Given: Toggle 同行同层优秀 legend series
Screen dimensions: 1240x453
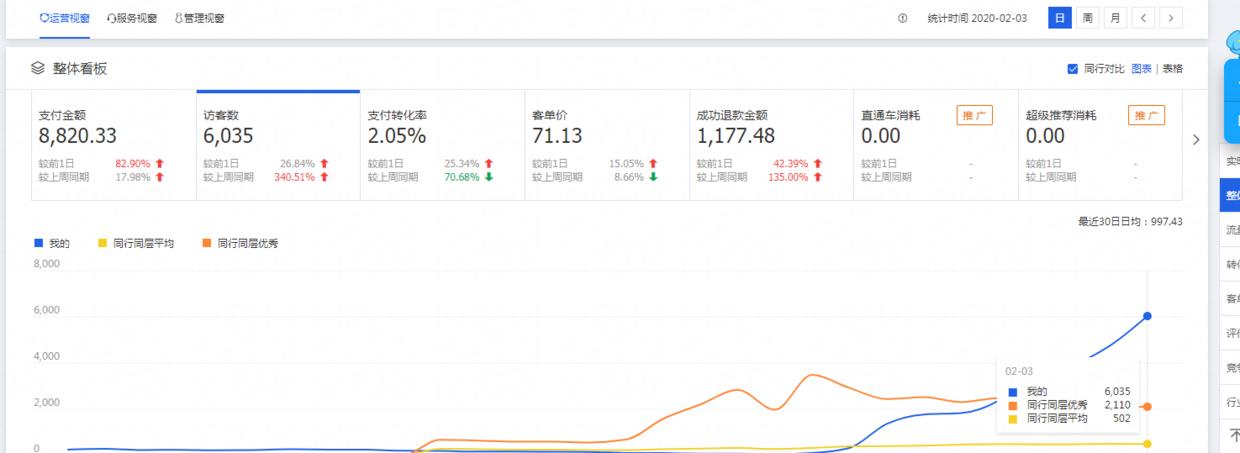Looking at the screenshot, I should (239, 243).
